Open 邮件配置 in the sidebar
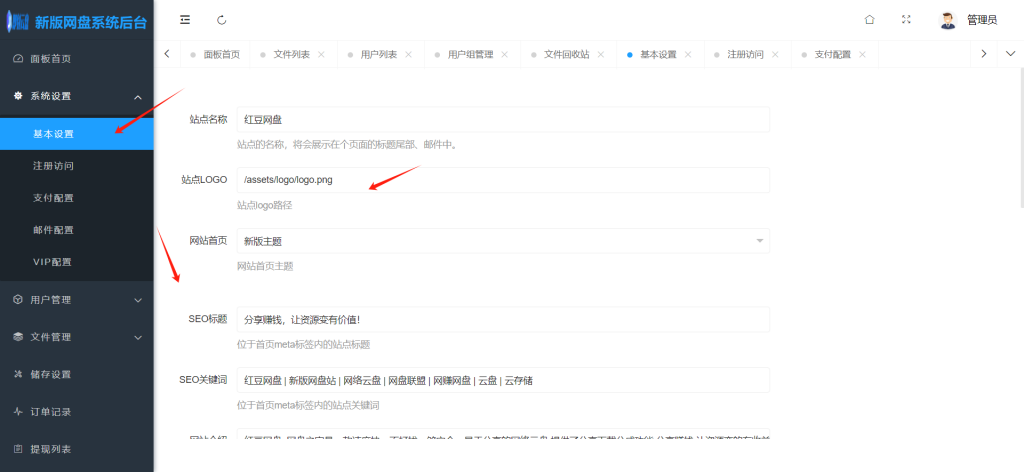The height and width of the screenshot is (472, 1024). pyautogui.click(x=76, y=230)
